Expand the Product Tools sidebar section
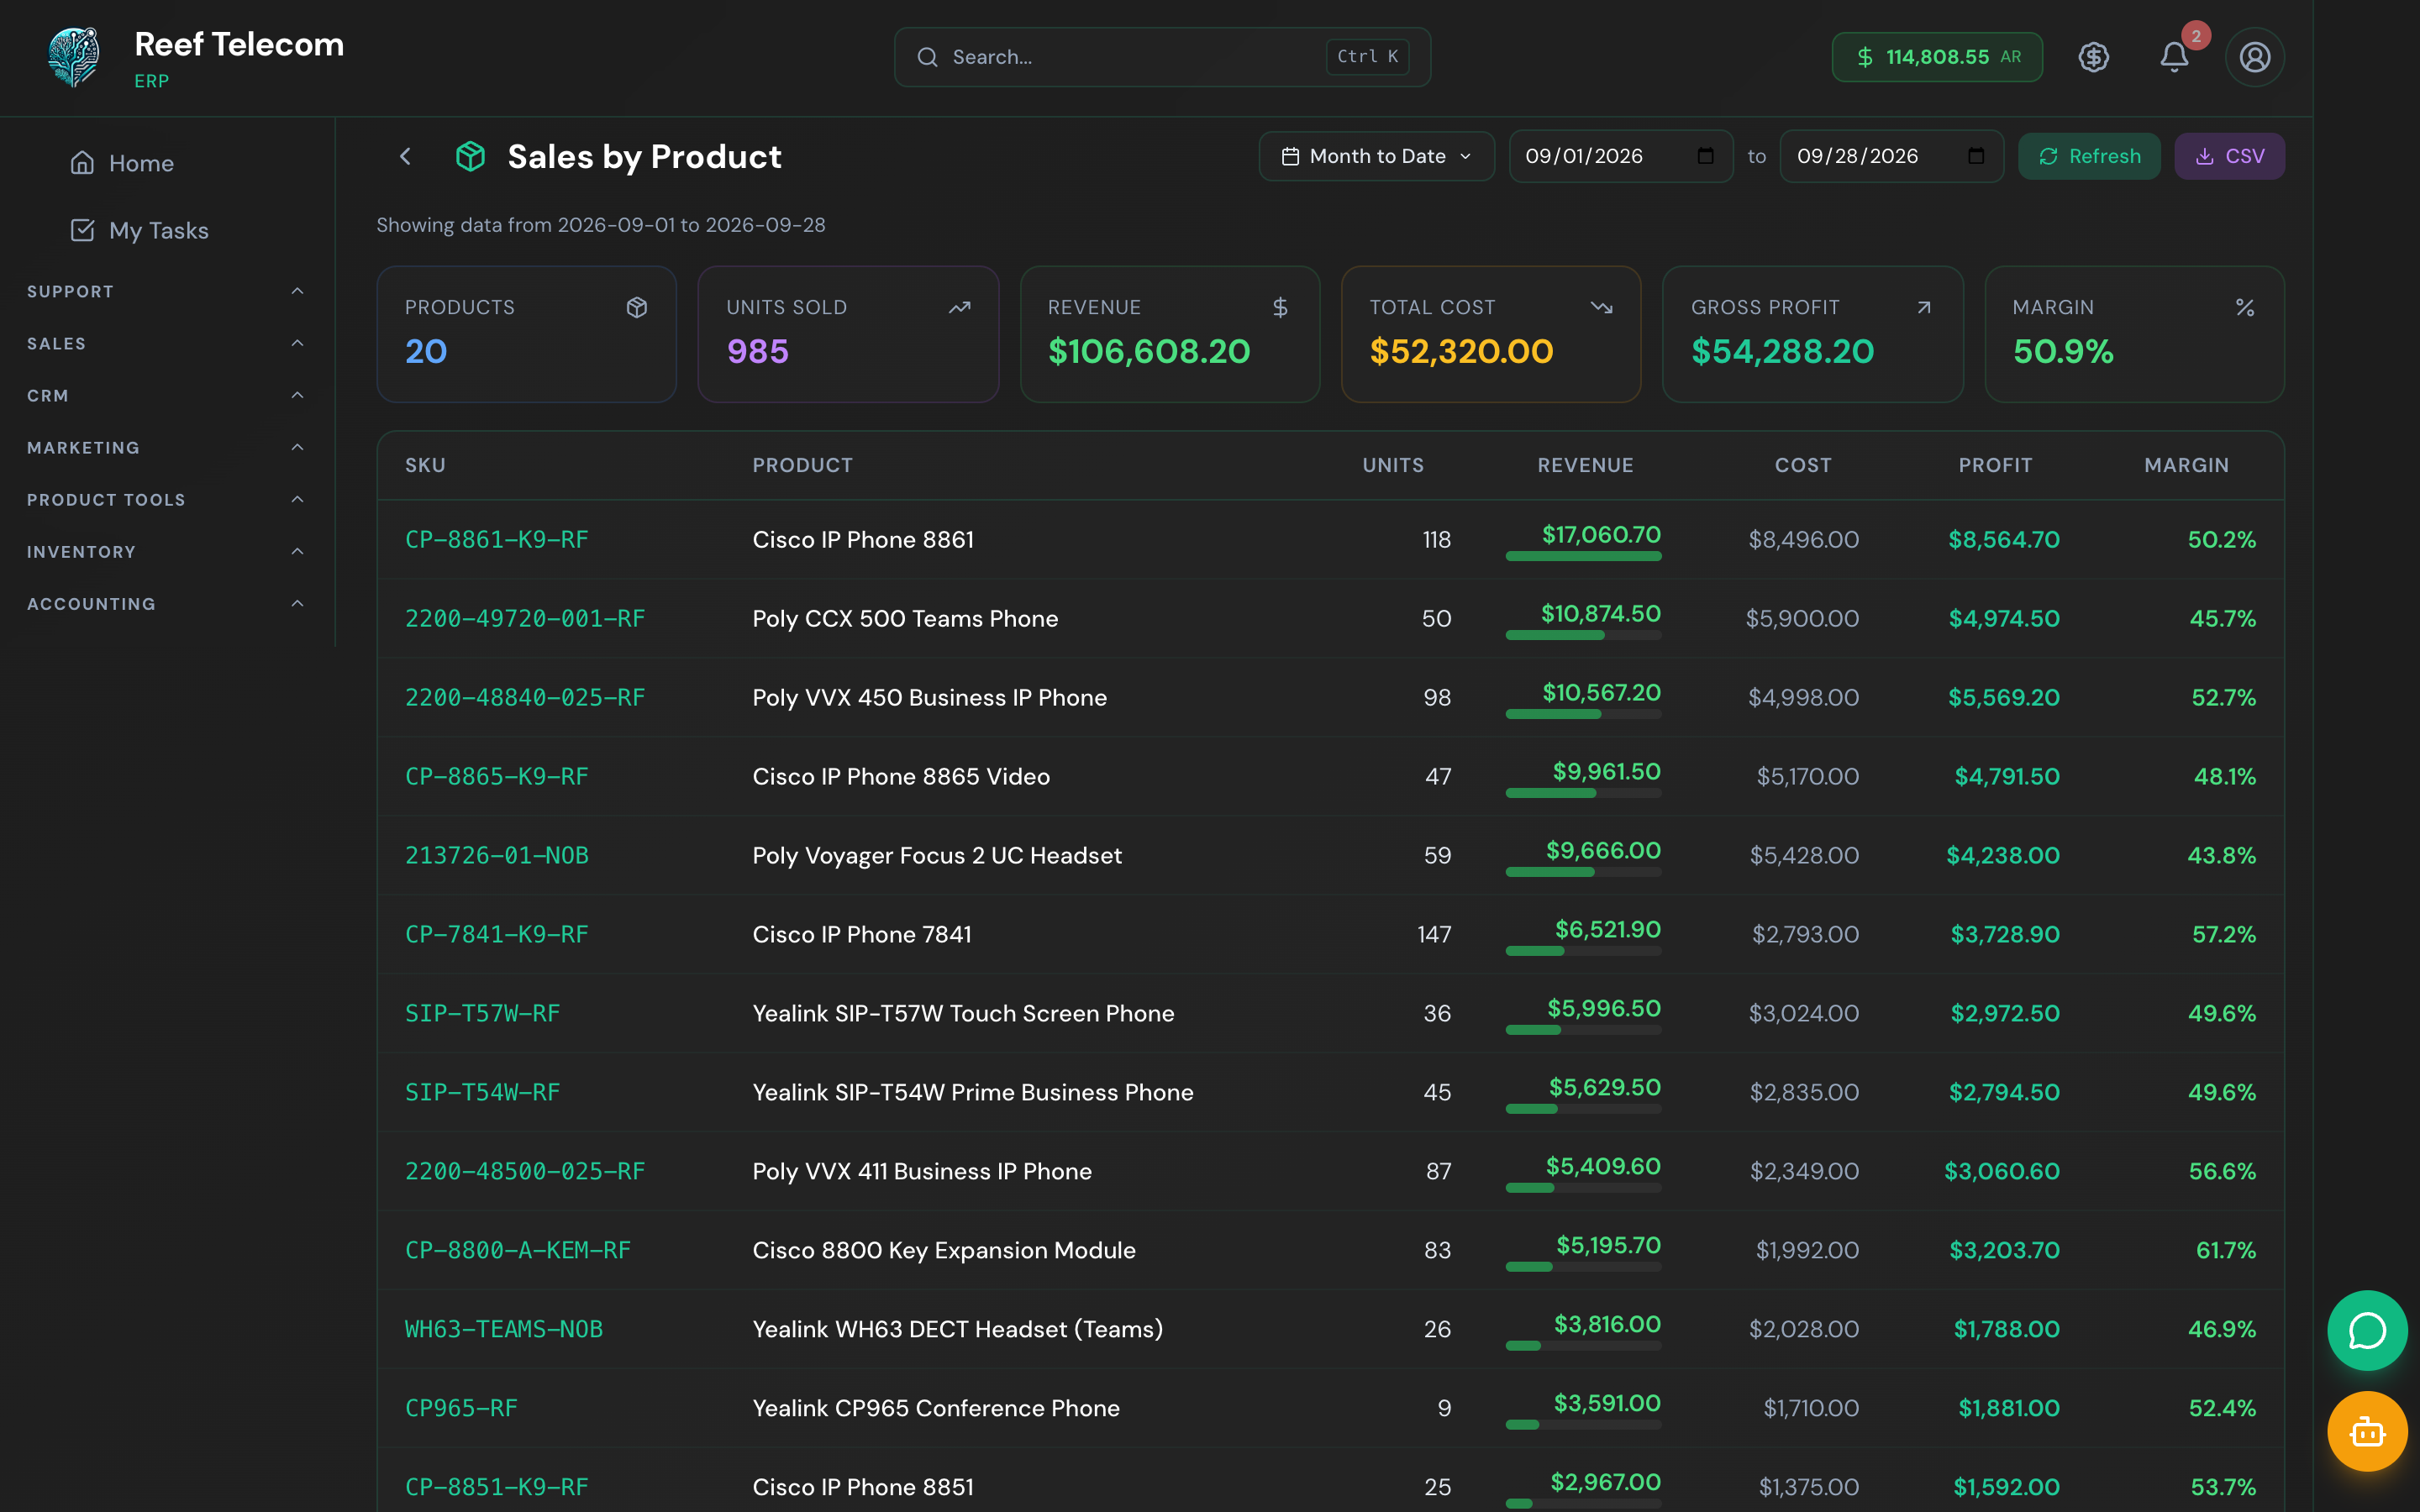 pyautogui.click(x=166, y=499)
